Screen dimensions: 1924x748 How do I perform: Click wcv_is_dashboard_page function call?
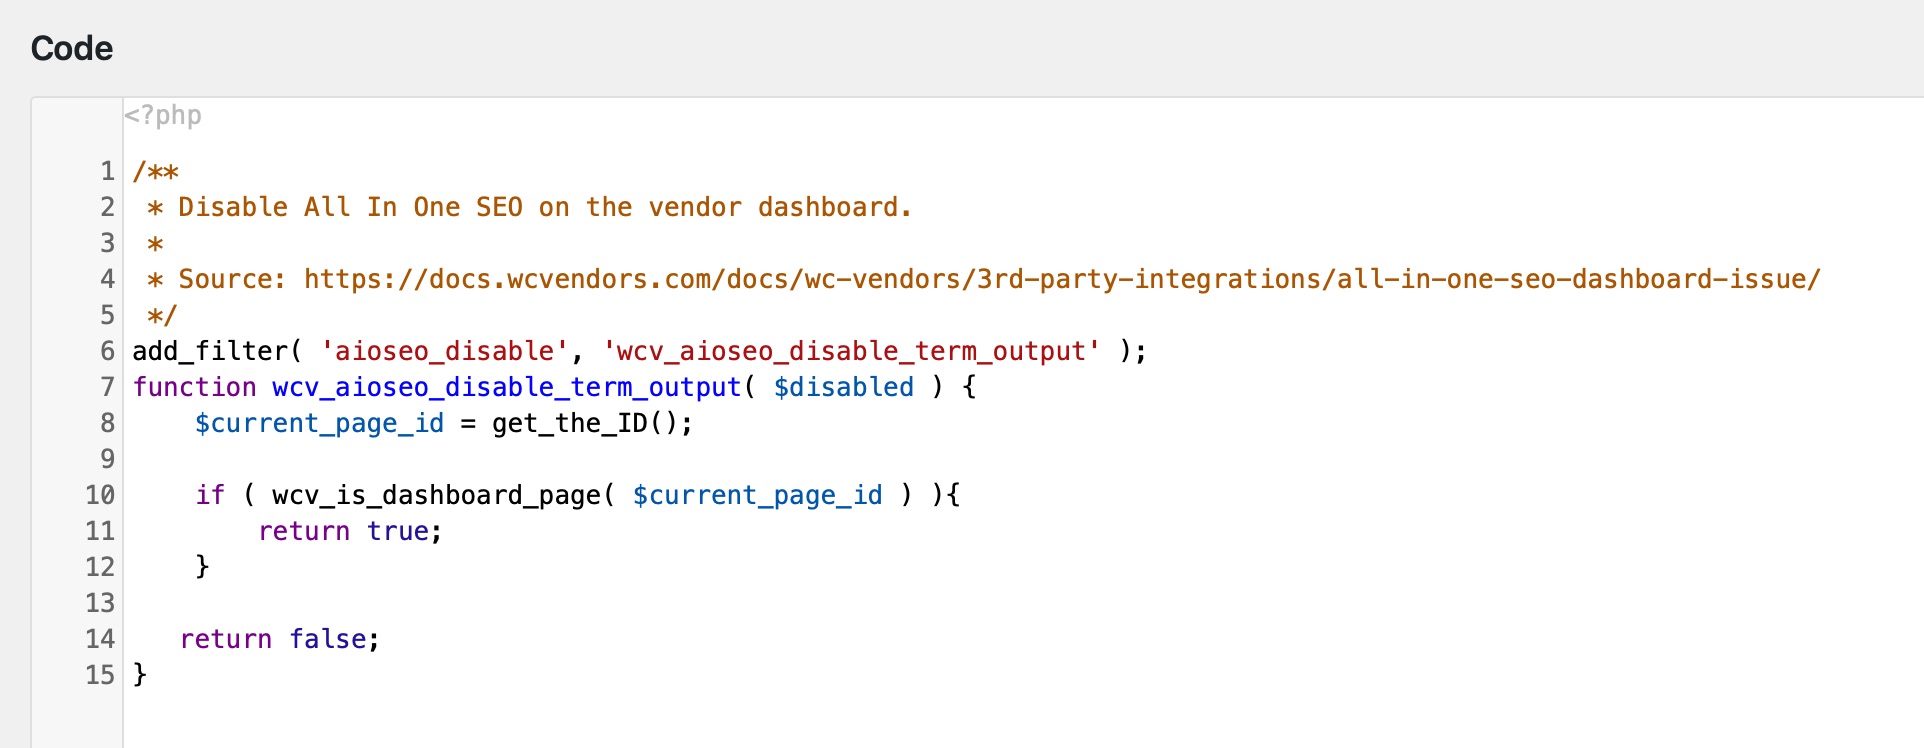click(x=437, y=495)
